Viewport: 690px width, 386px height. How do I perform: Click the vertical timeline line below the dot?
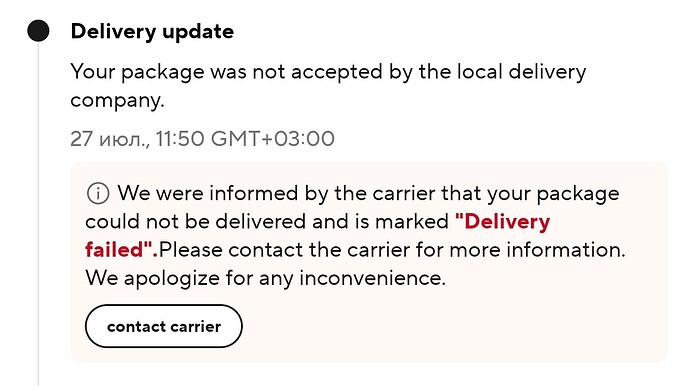click(38, 211)
